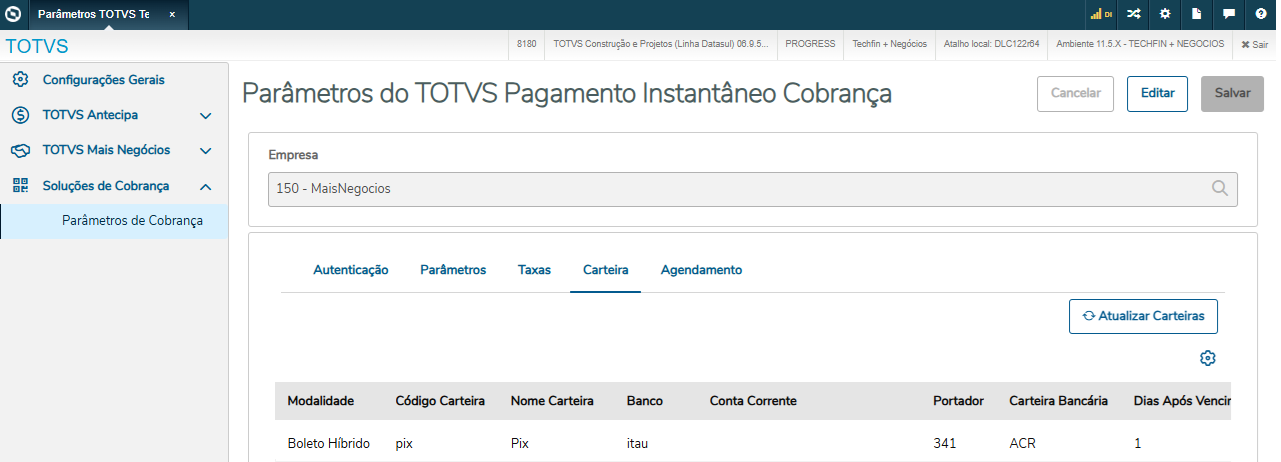Click the Empresa search magnifier icon

tap(1220, 187)
